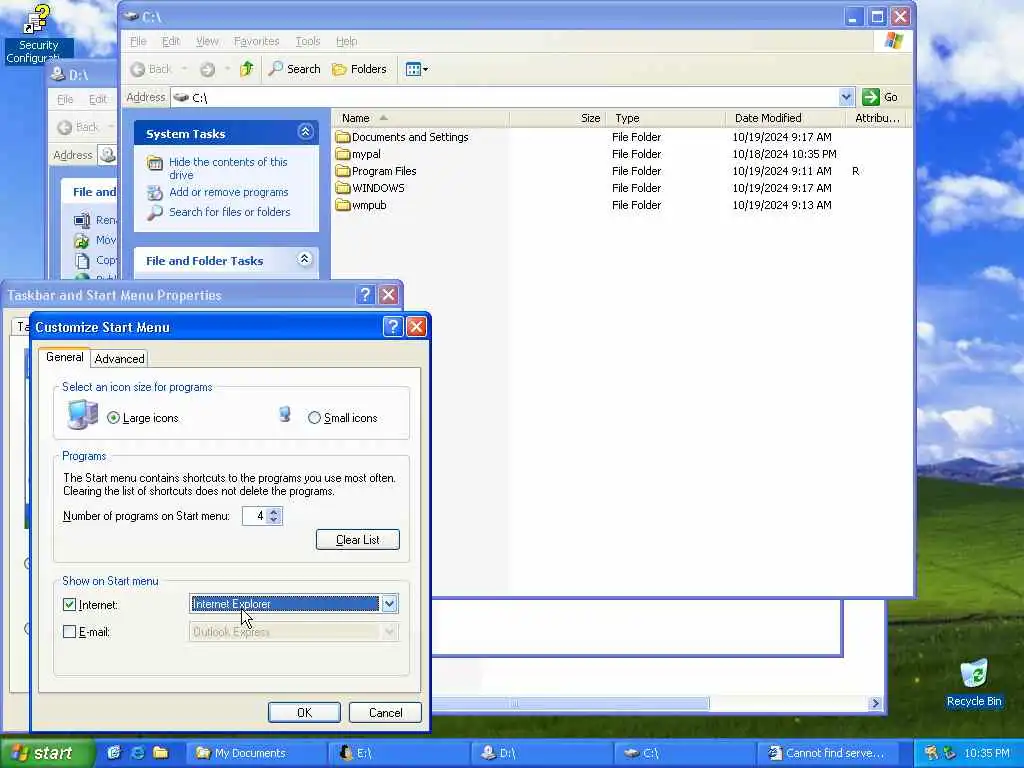This screenshot has width=1024, height=768.
Task: Decrease number of programs with down spinner
Action: click(x=274, y=520)
